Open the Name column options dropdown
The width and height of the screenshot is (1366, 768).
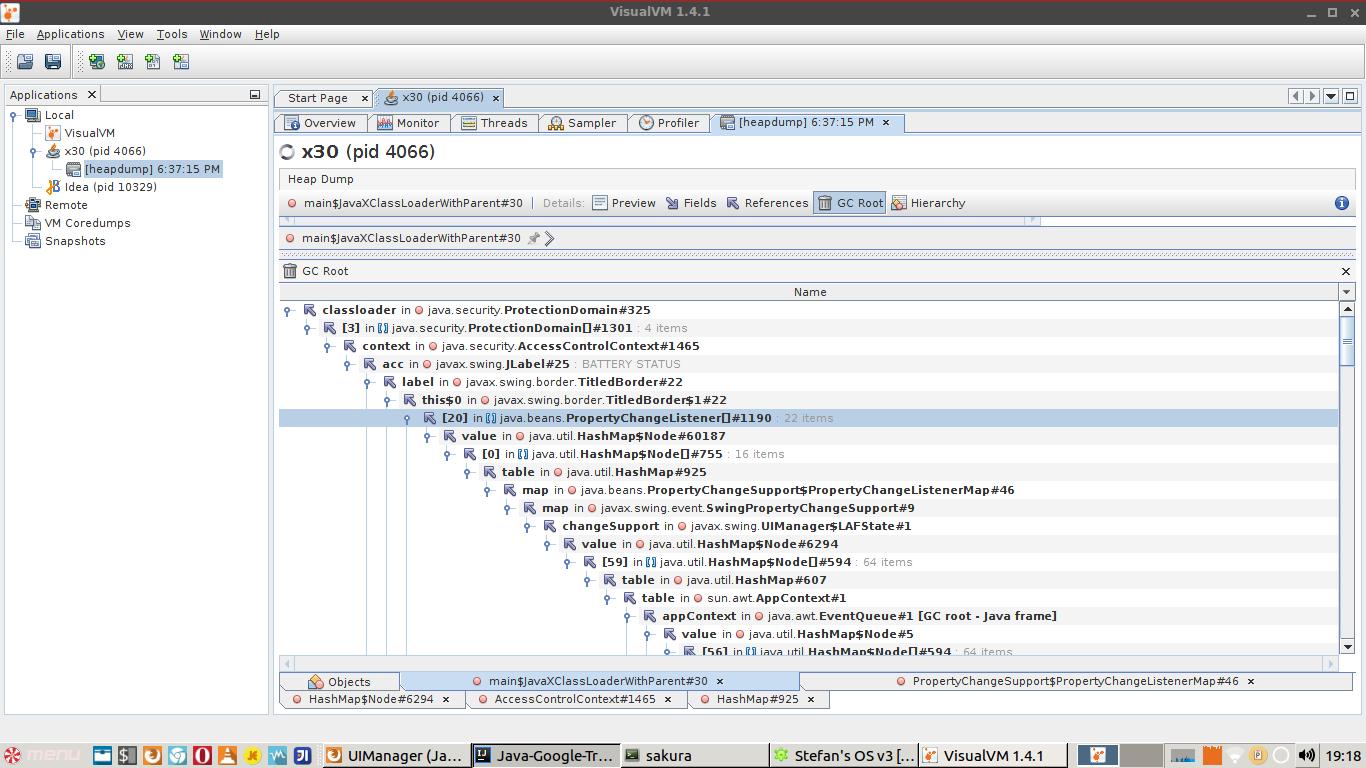[x=1346, y=292]
